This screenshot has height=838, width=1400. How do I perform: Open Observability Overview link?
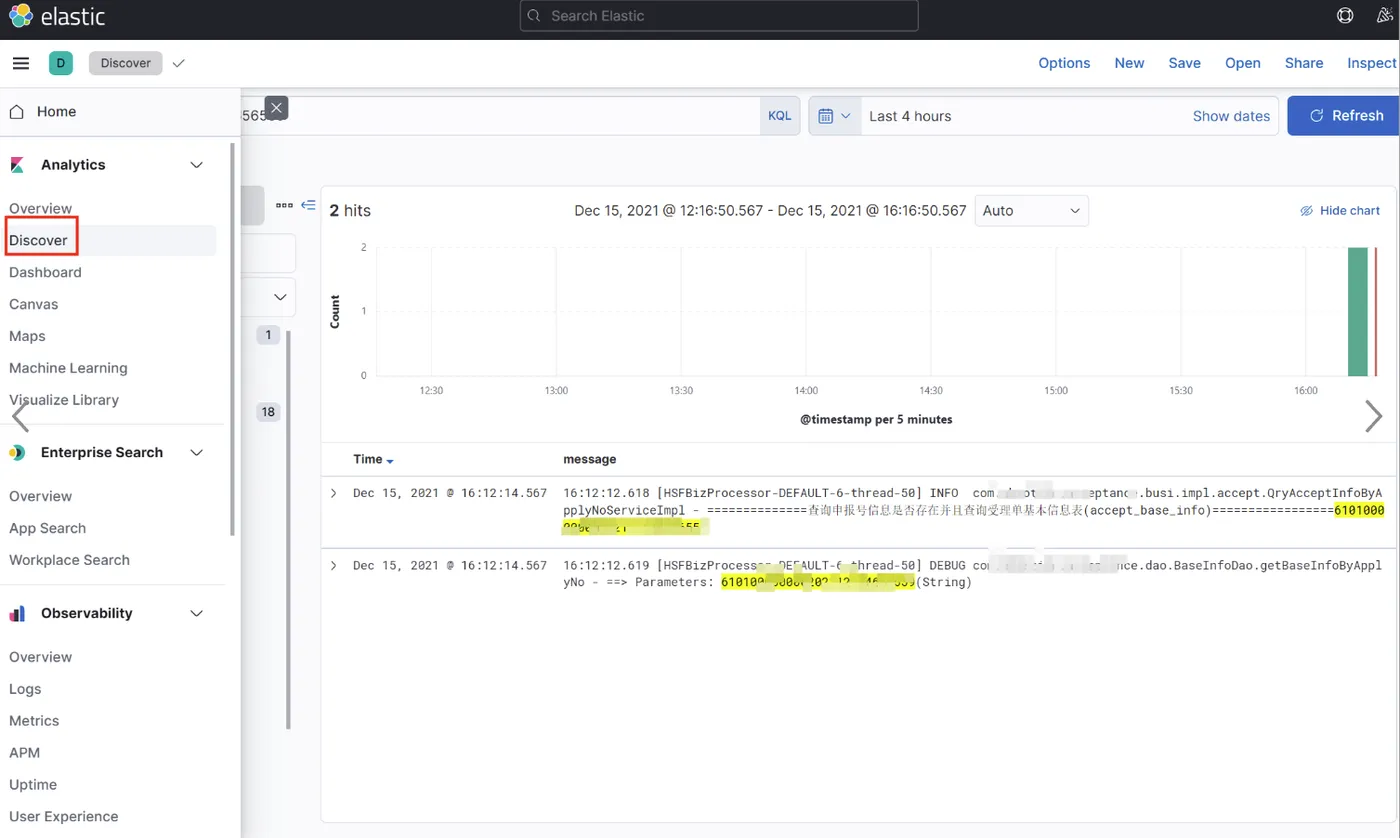point(40,657)
